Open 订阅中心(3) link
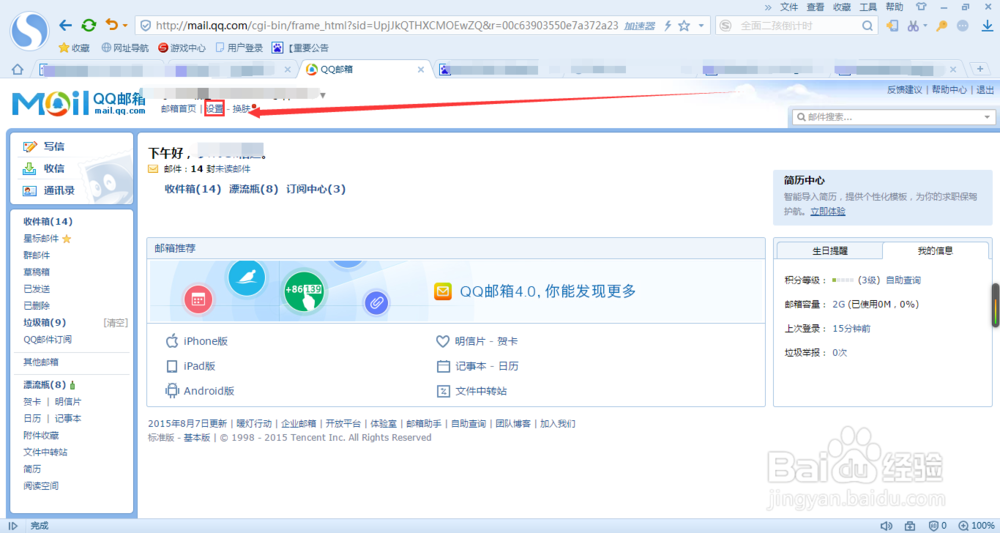The height and width of the screenshot is (533, 1000). (316, 189)
